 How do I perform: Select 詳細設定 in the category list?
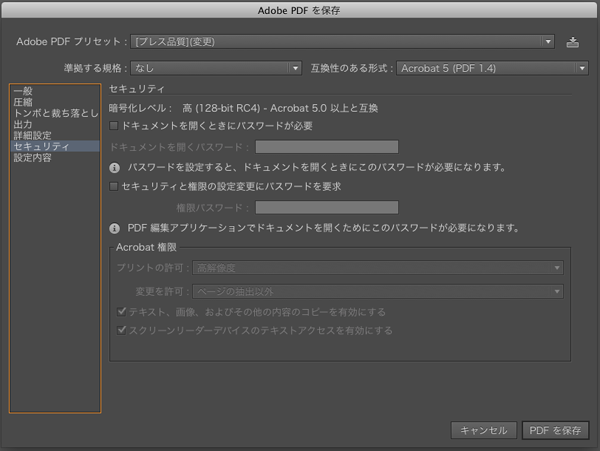[55, 135]
